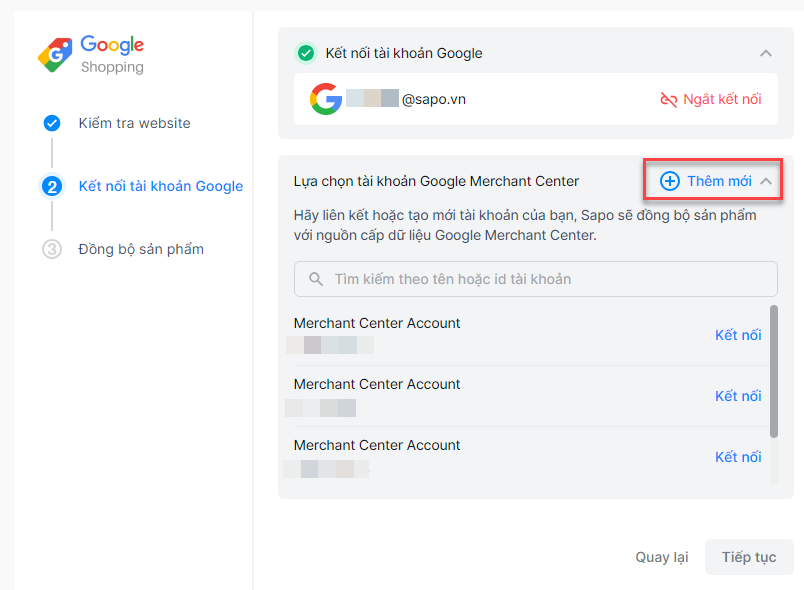Image resolution: width=804 pixels, height=590 pixels.
Task: Click the account list vertical scrollbar
Action: tap(774, 372)
